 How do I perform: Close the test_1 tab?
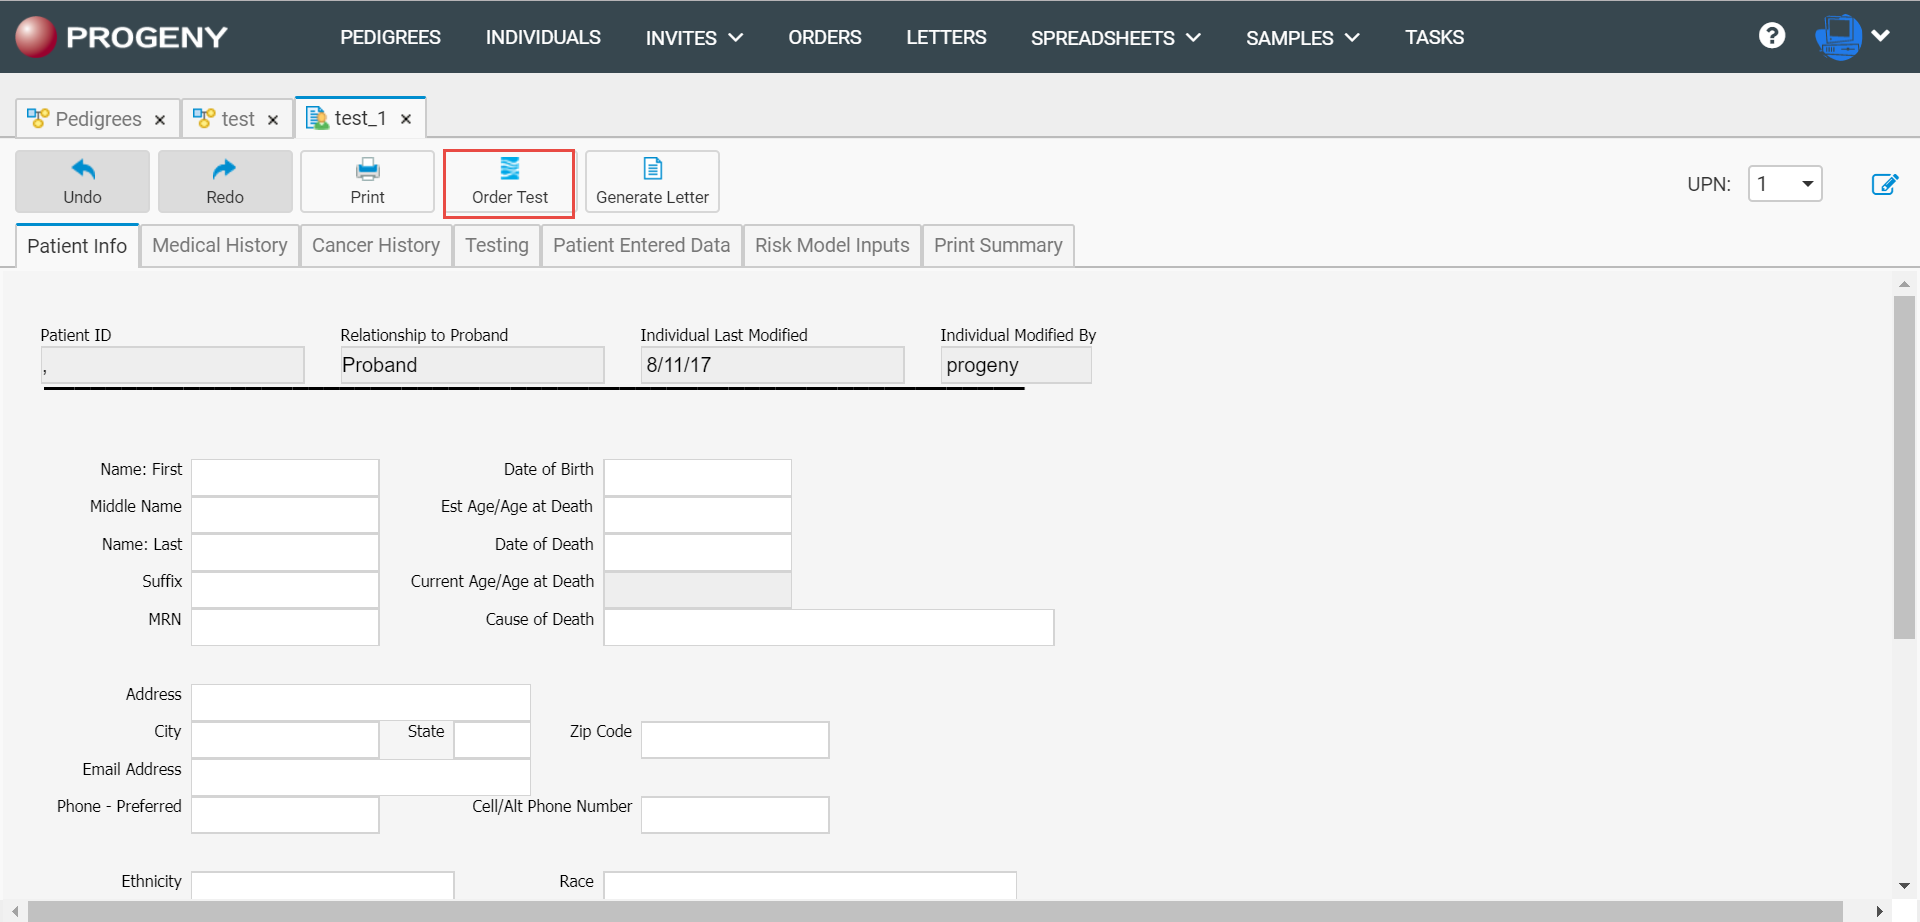coord(406,119)
